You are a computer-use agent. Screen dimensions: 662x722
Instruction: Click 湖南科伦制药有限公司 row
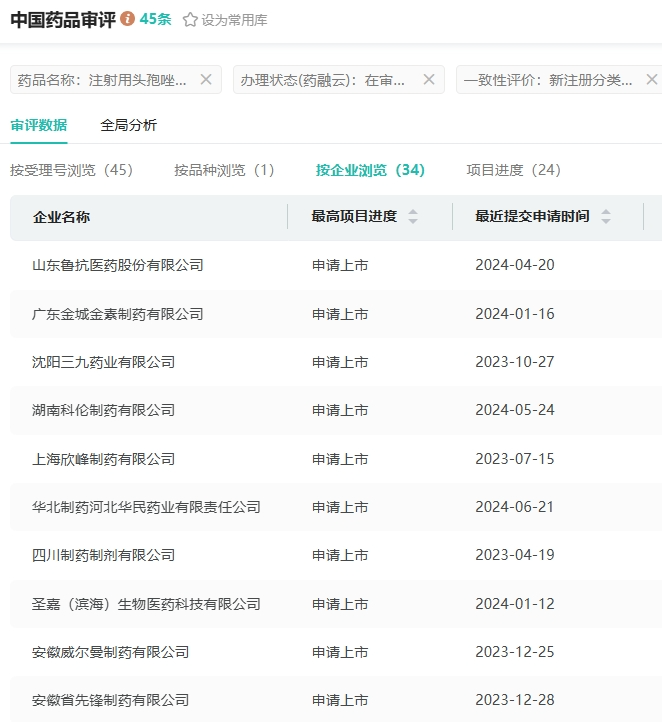tap(104, 410)
